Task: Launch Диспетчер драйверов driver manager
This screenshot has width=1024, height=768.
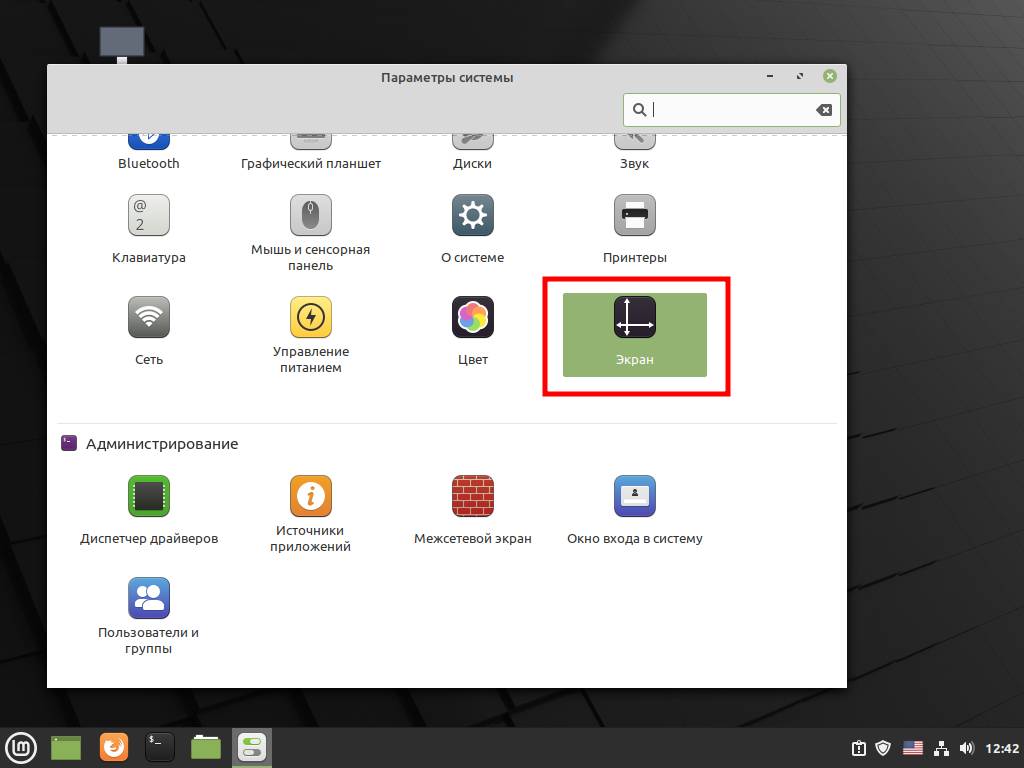Action: 149,496
